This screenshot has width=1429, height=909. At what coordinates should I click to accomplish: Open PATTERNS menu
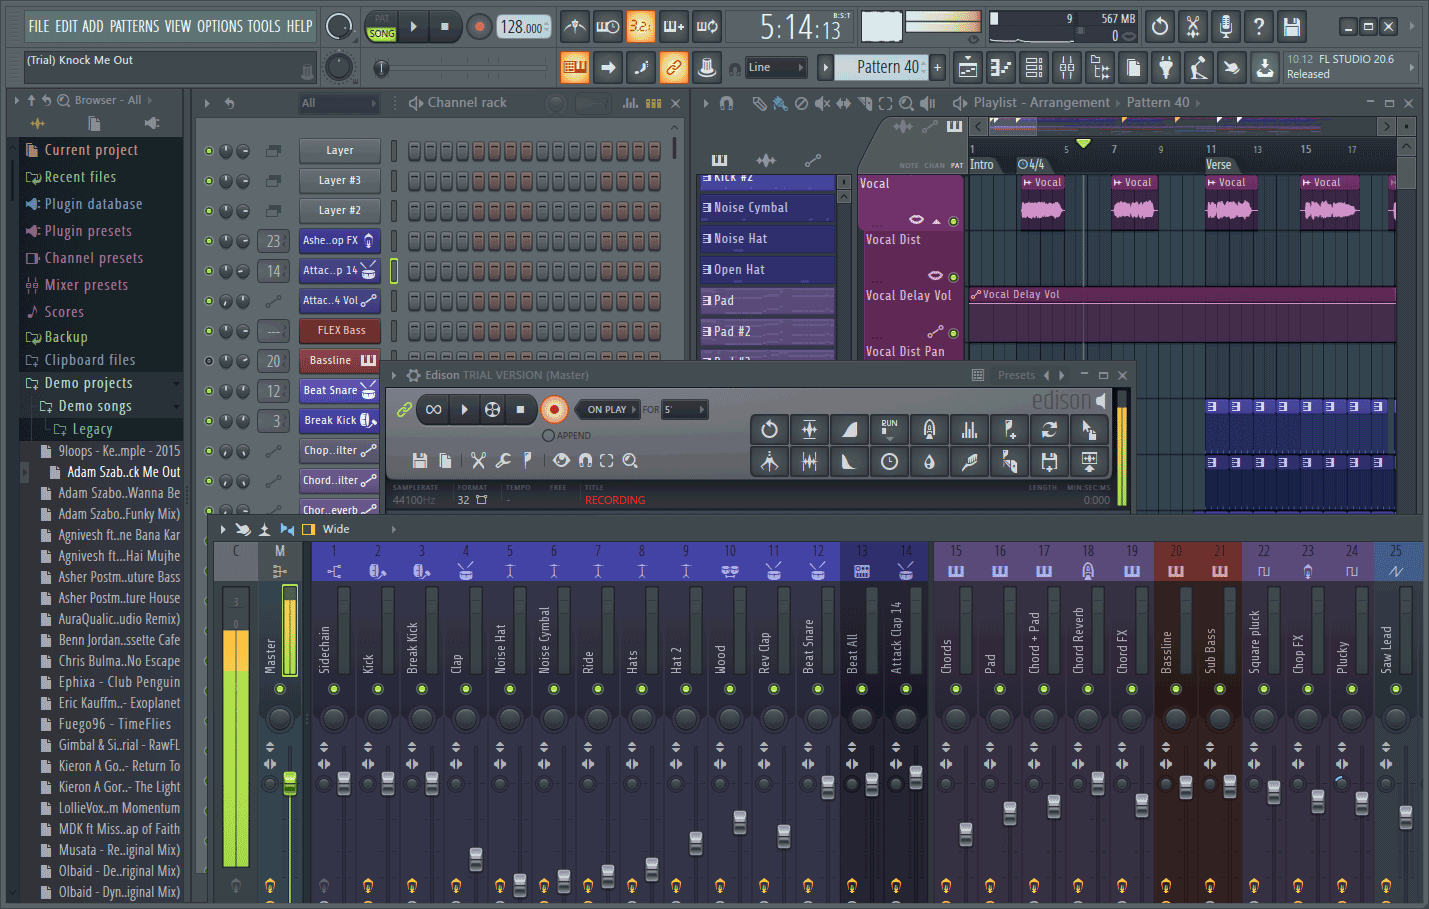point(134,26)
